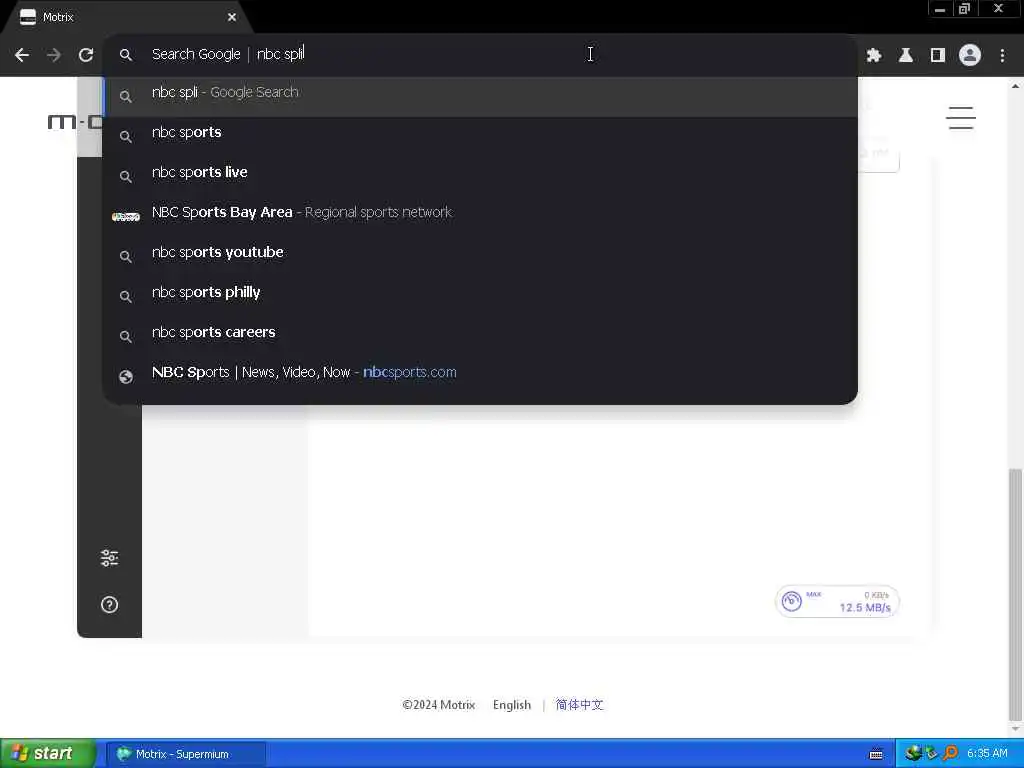1024x768 pixels.
Task: Close the Motrix browser tab
Action: (x=232, y=17)
